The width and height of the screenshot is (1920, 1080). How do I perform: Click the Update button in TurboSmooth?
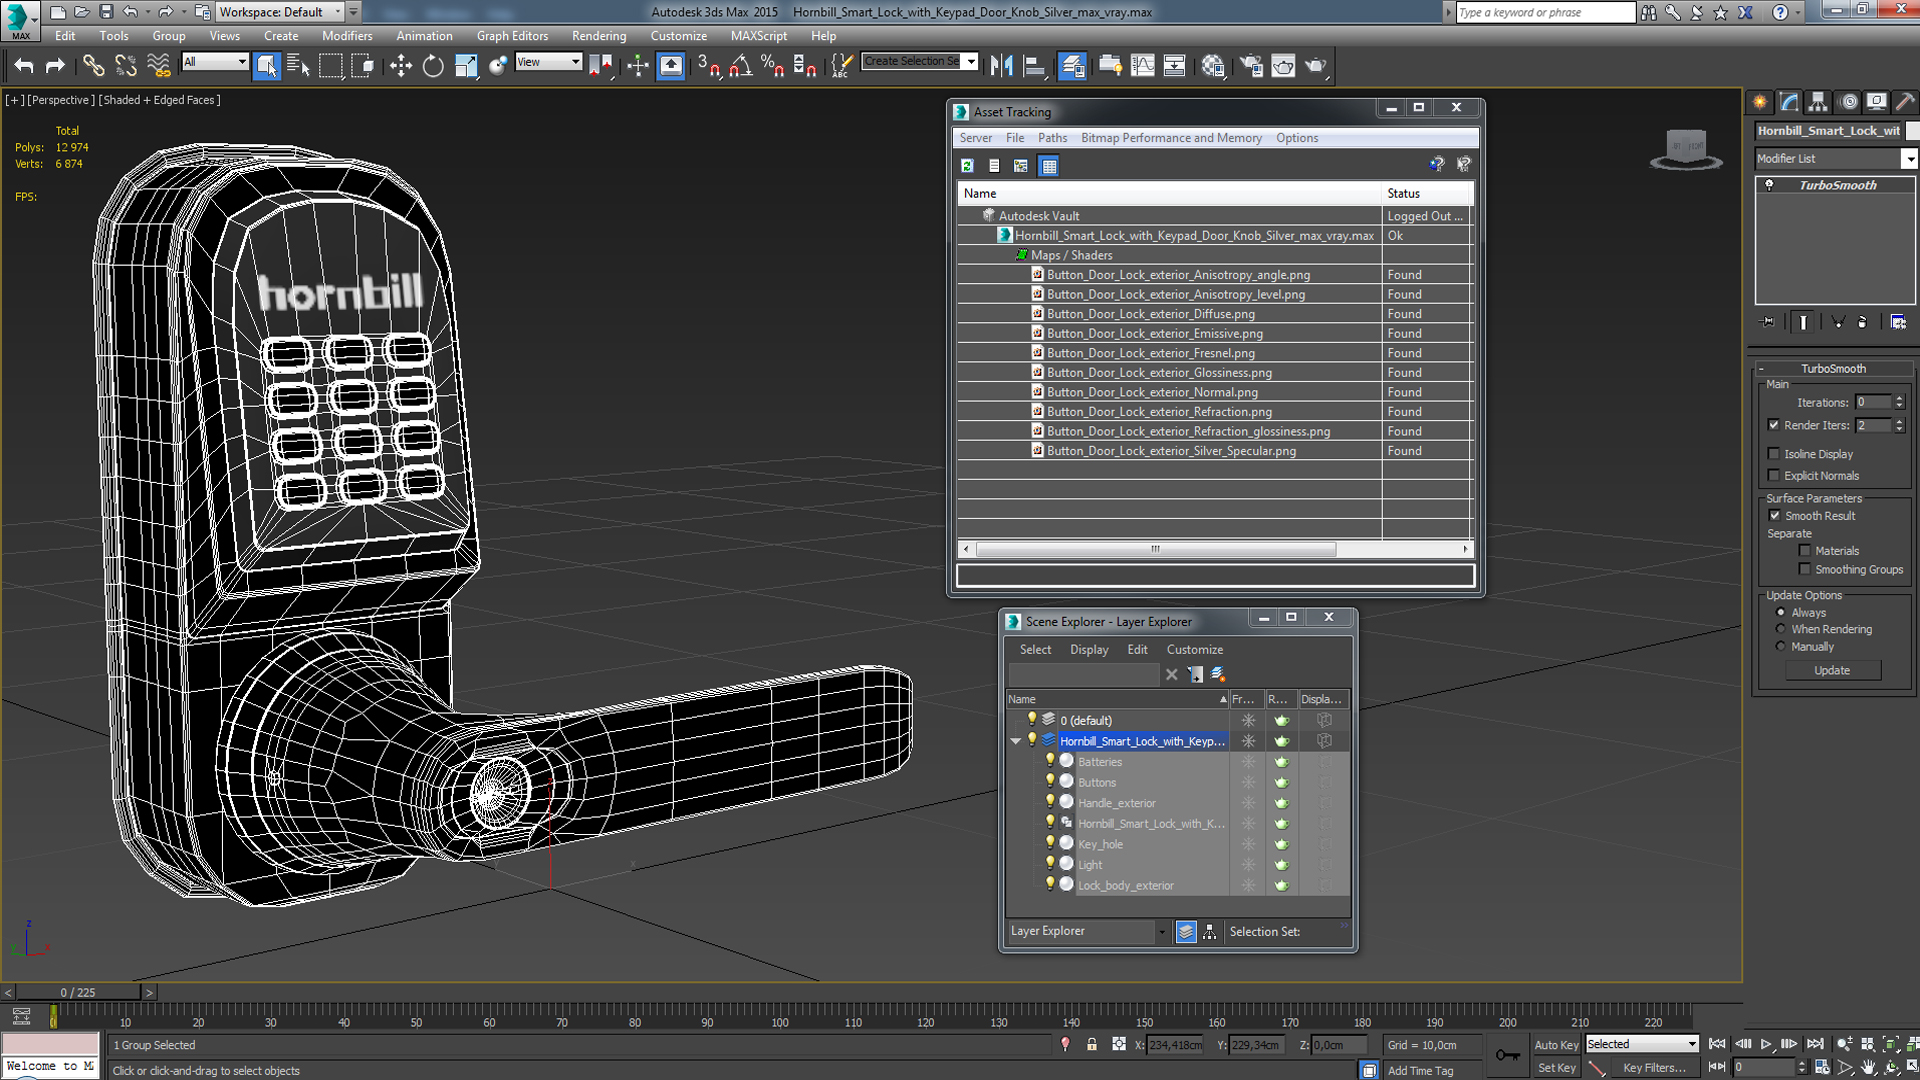pyautogui.click(x=1832, y=671)
